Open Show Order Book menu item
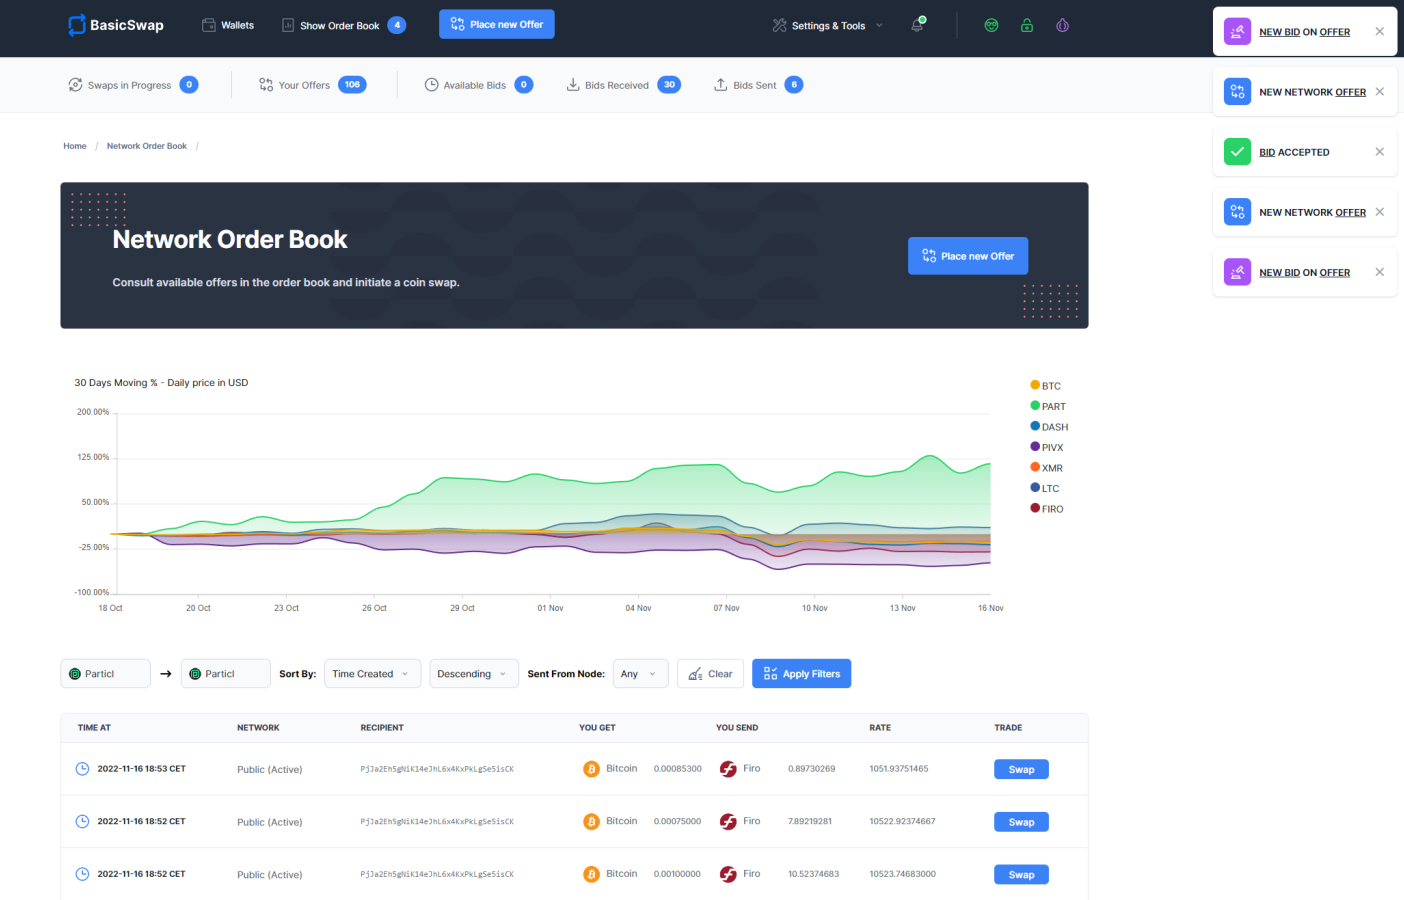1404x900 pixels. pos(331,25)
